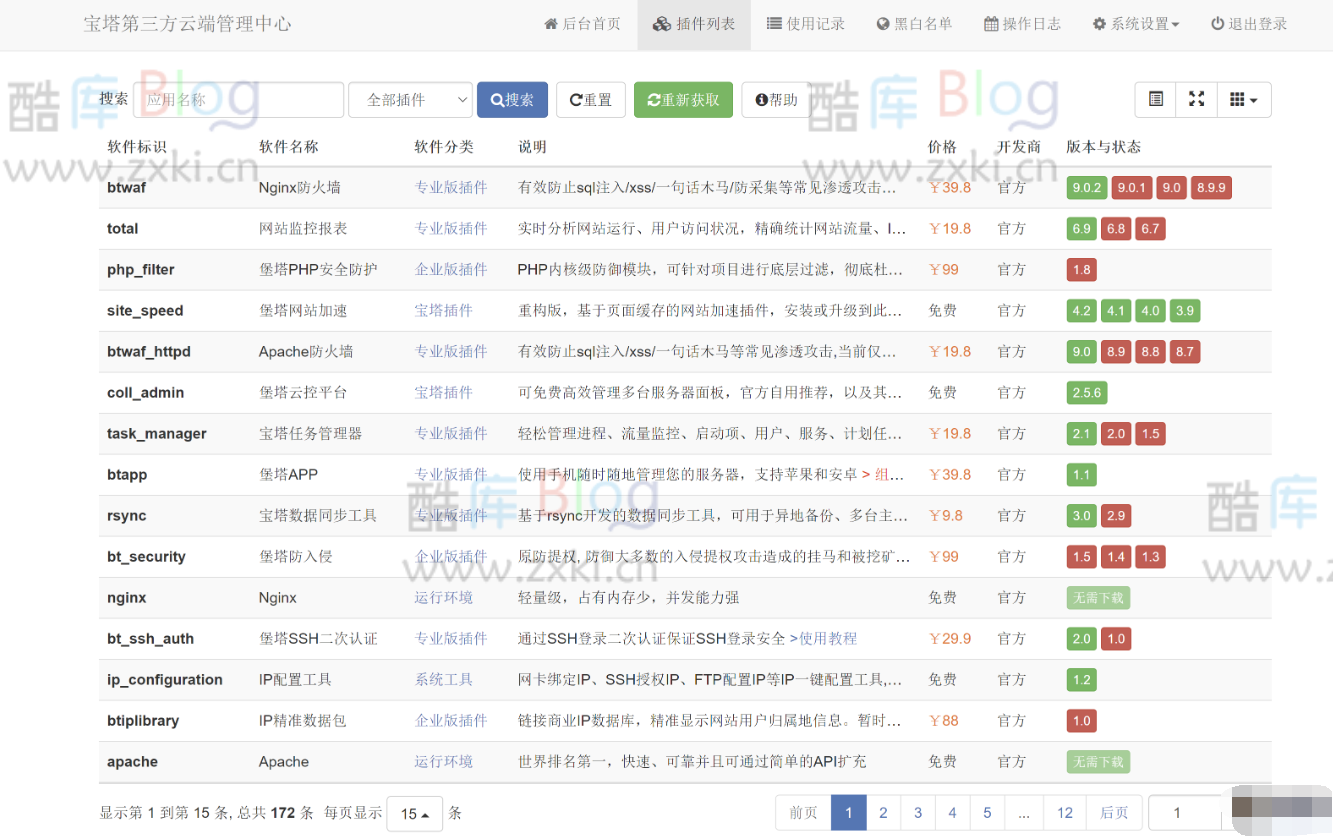Go to page 2 in the pagination bar
The height and width of the screenshot is (836, 1333).
[883, 813]
